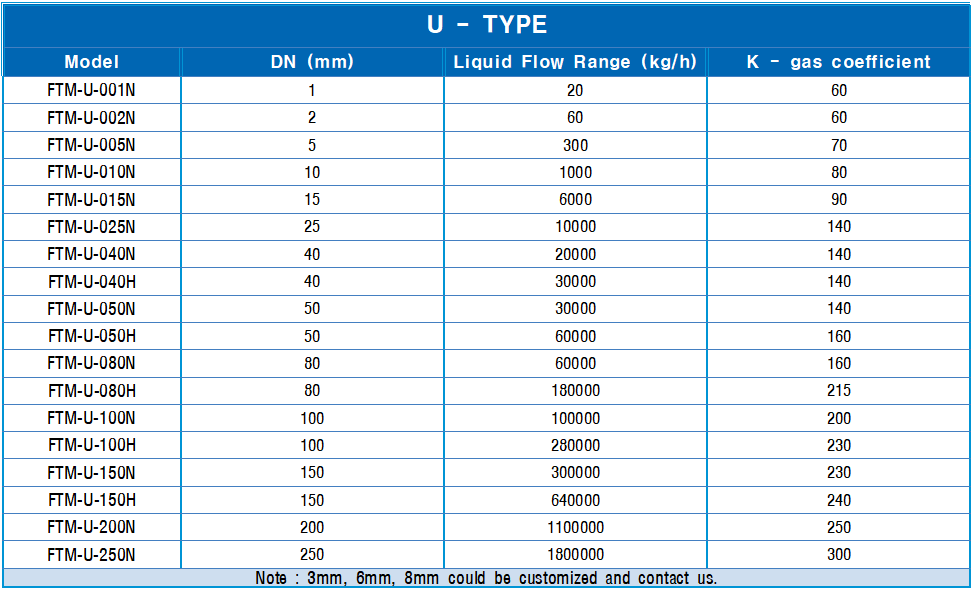Image resolution: width=973 pixels, height=590 pixels.
Task: Click model name FTM-U-050H
Action: [x=91, y=336]
